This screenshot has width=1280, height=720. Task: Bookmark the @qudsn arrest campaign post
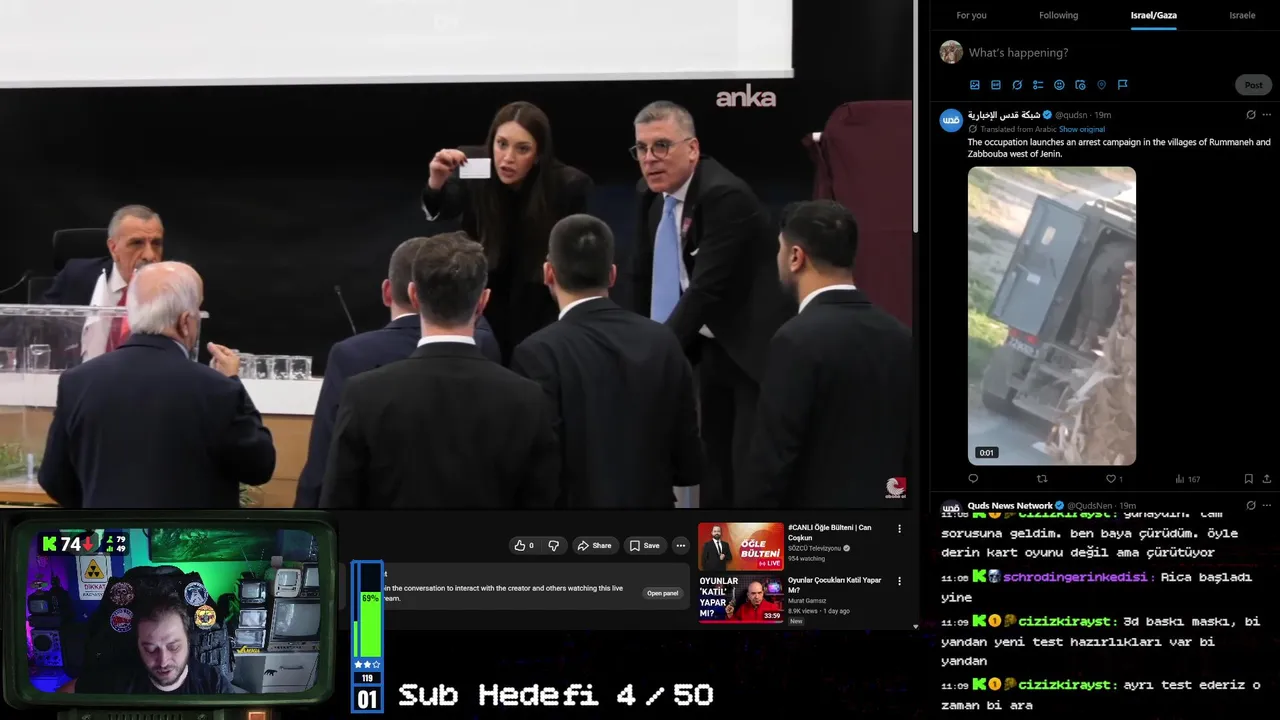(x=1248, y=479)
